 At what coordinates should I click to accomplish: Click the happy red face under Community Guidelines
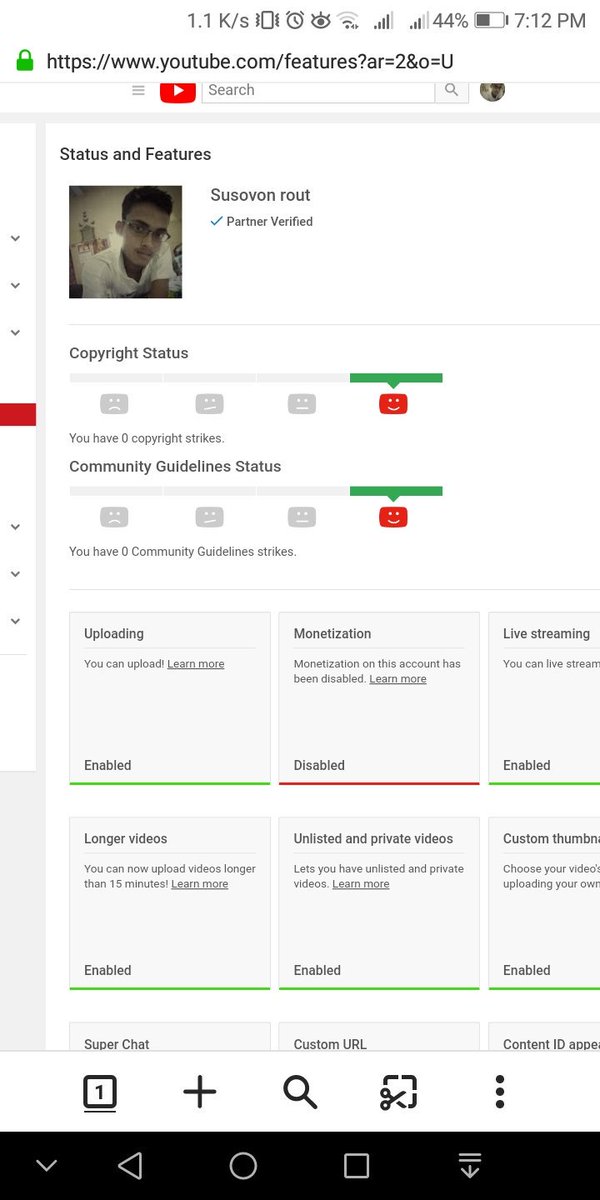[x=393, y=517]
